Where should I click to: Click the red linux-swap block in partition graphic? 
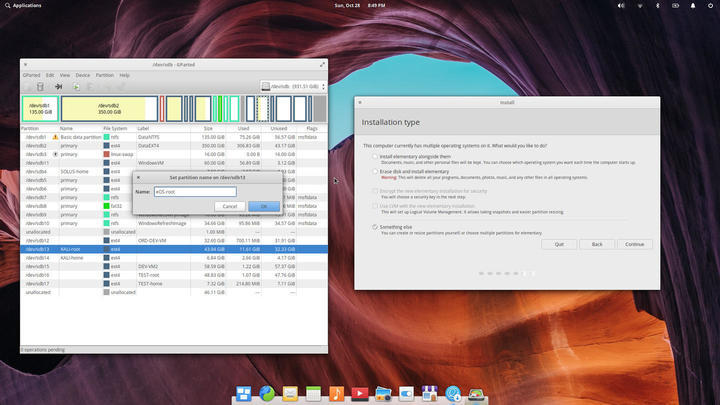[x=162, y=109]
